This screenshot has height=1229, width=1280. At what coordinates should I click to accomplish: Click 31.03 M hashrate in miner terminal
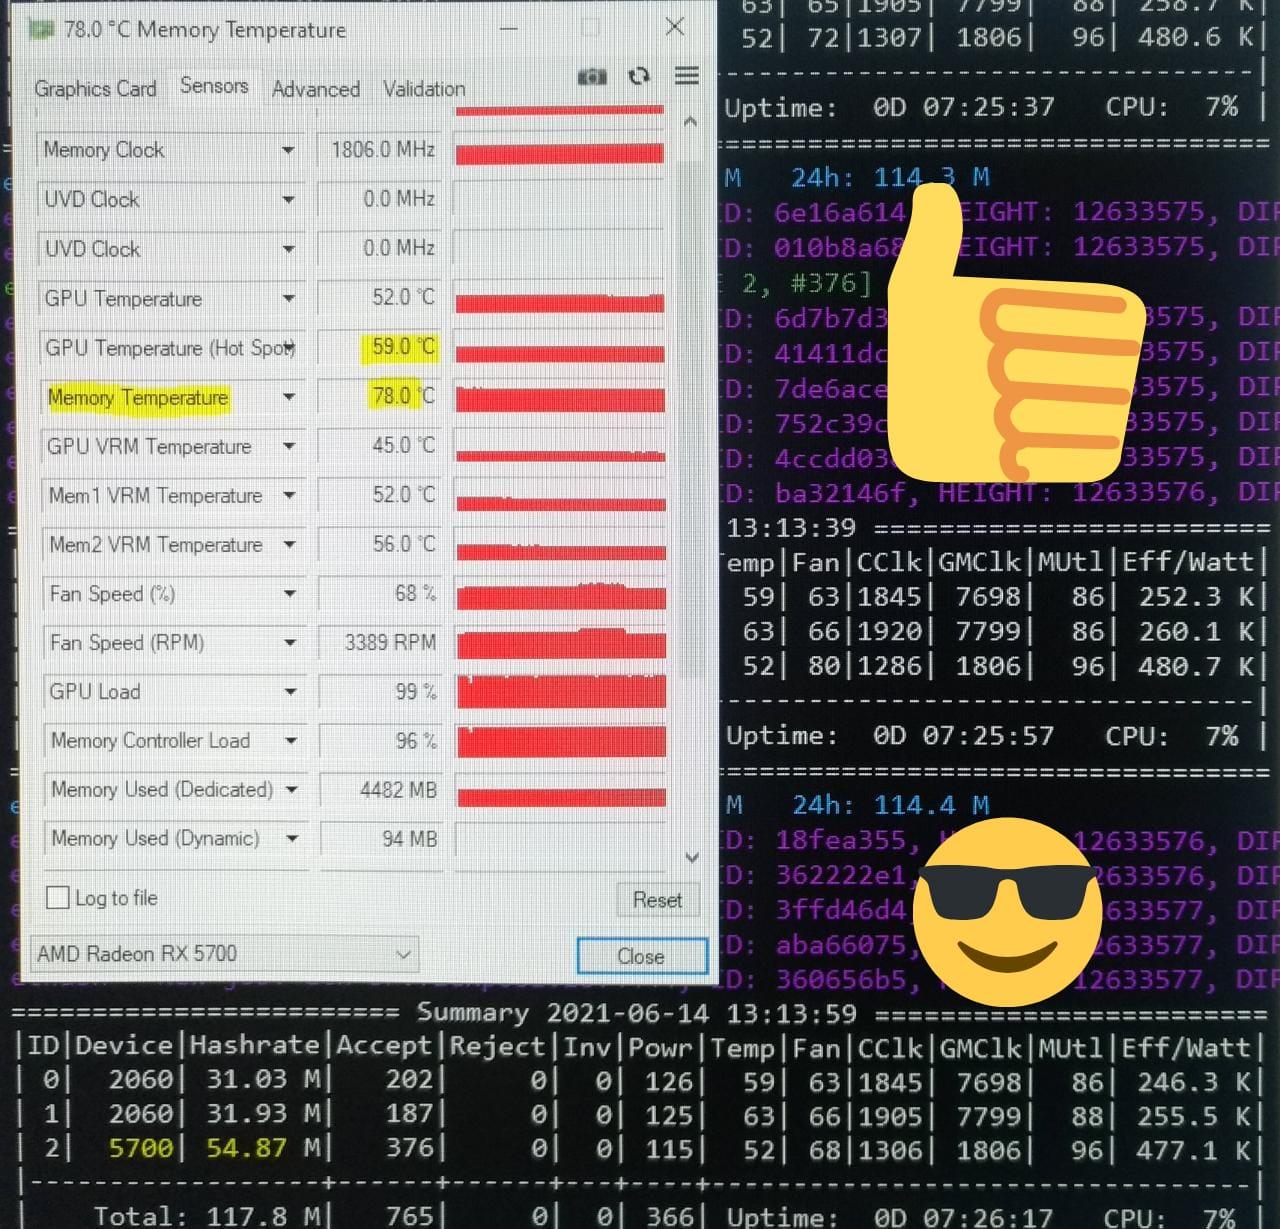click(263, 1080)
